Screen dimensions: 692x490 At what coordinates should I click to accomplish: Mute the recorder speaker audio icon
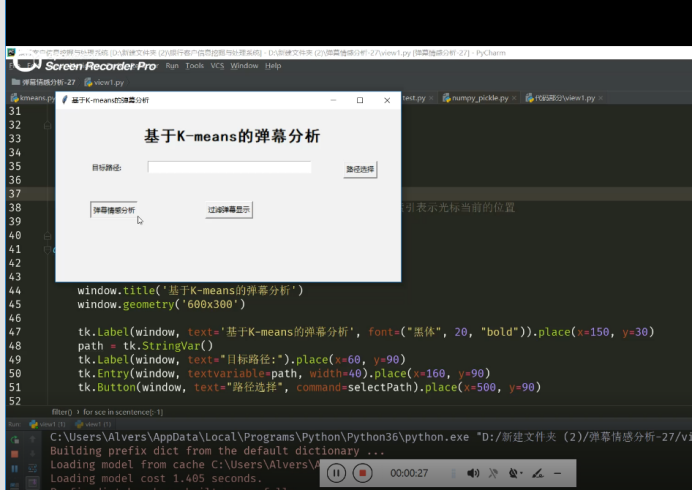coord(473,473)
